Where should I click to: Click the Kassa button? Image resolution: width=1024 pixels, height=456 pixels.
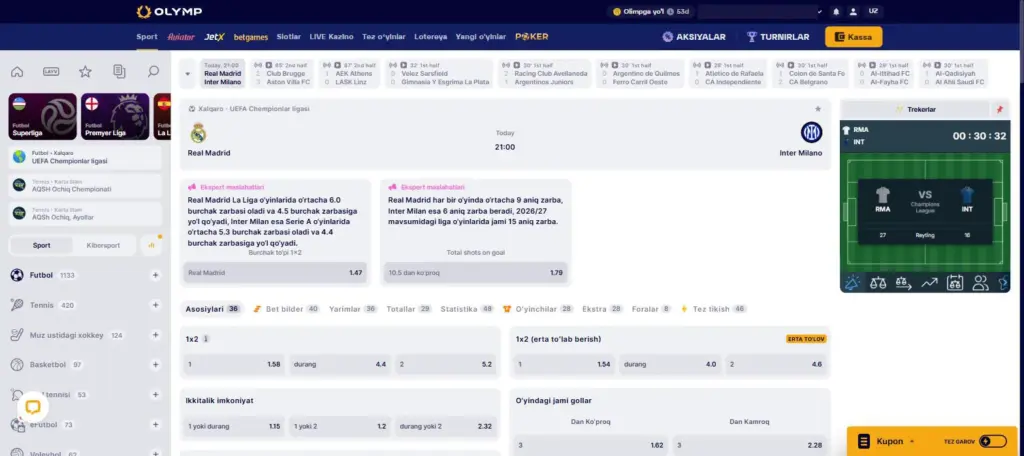(854, 37)
